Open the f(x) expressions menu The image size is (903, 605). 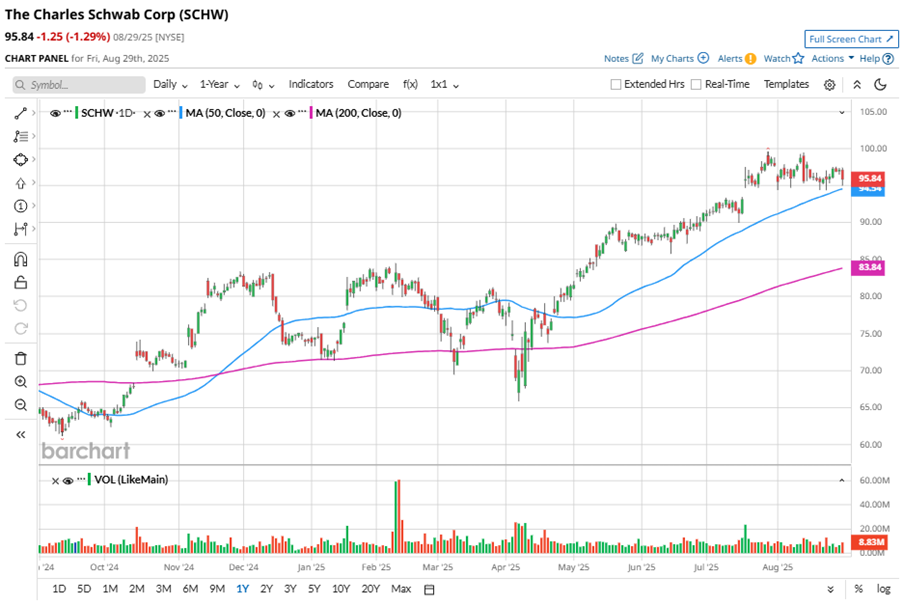point(410,84)
